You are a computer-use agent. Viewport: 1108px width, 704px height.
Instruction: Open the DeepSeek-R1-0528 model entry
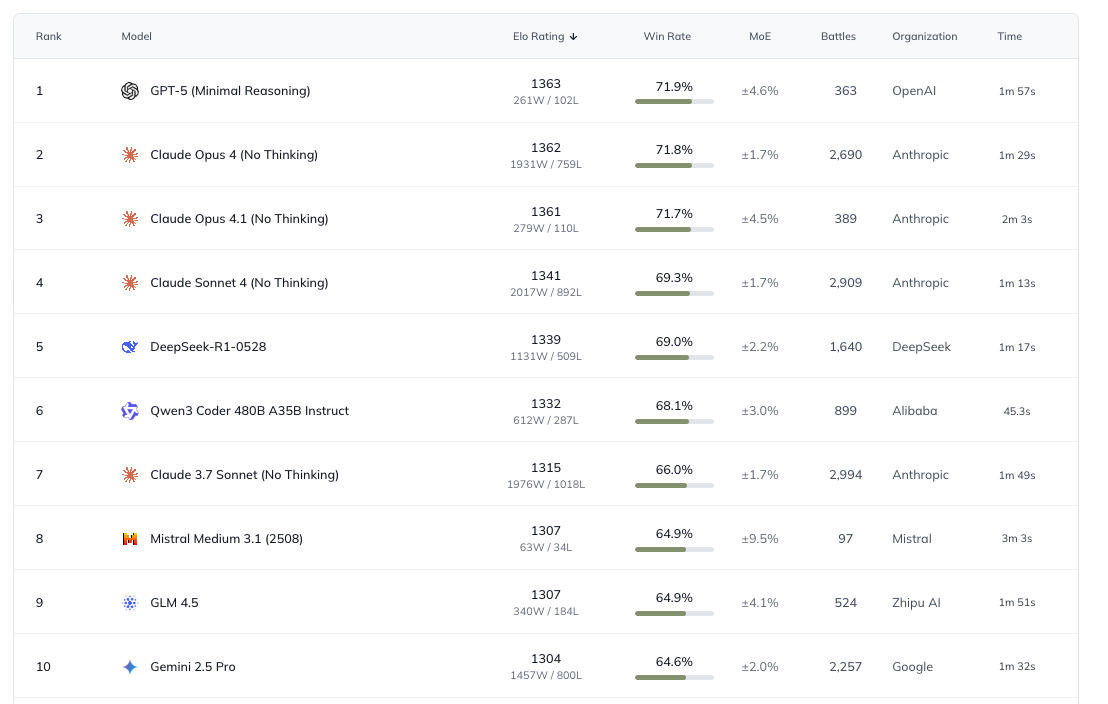(x=208, y=347)
